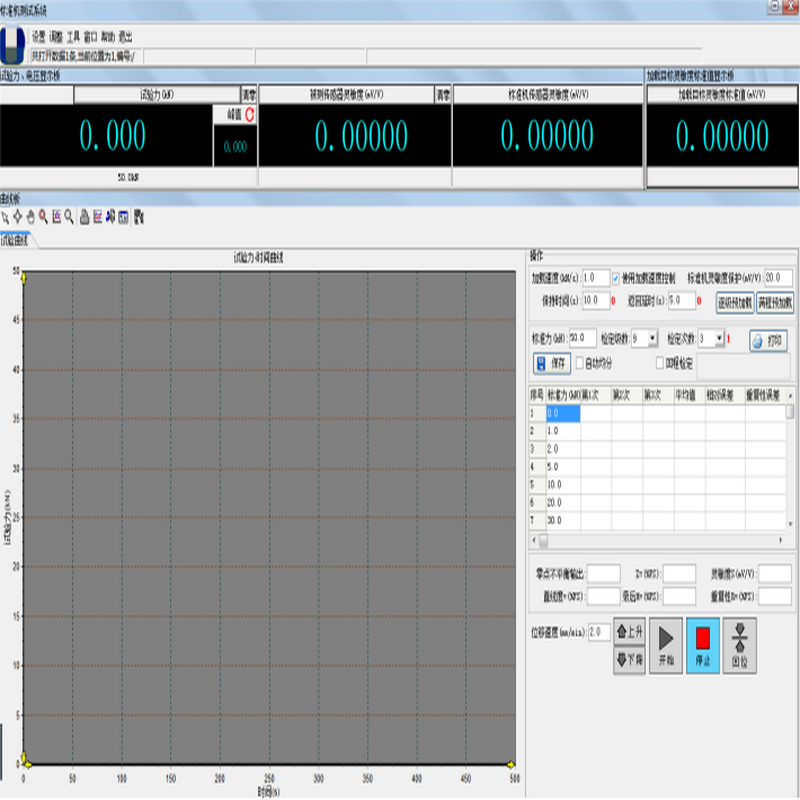
Task: Activate the hand pan tool
Action: click(x=30, y=215)
